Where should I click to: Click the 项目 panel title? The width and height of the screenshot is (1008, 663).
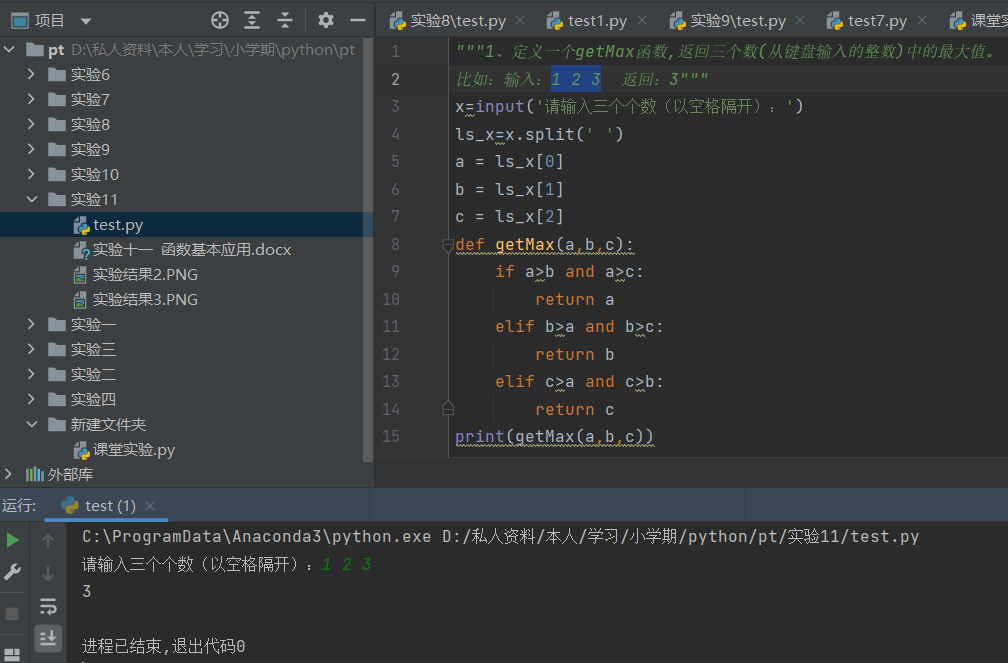[x=50, y=21]
